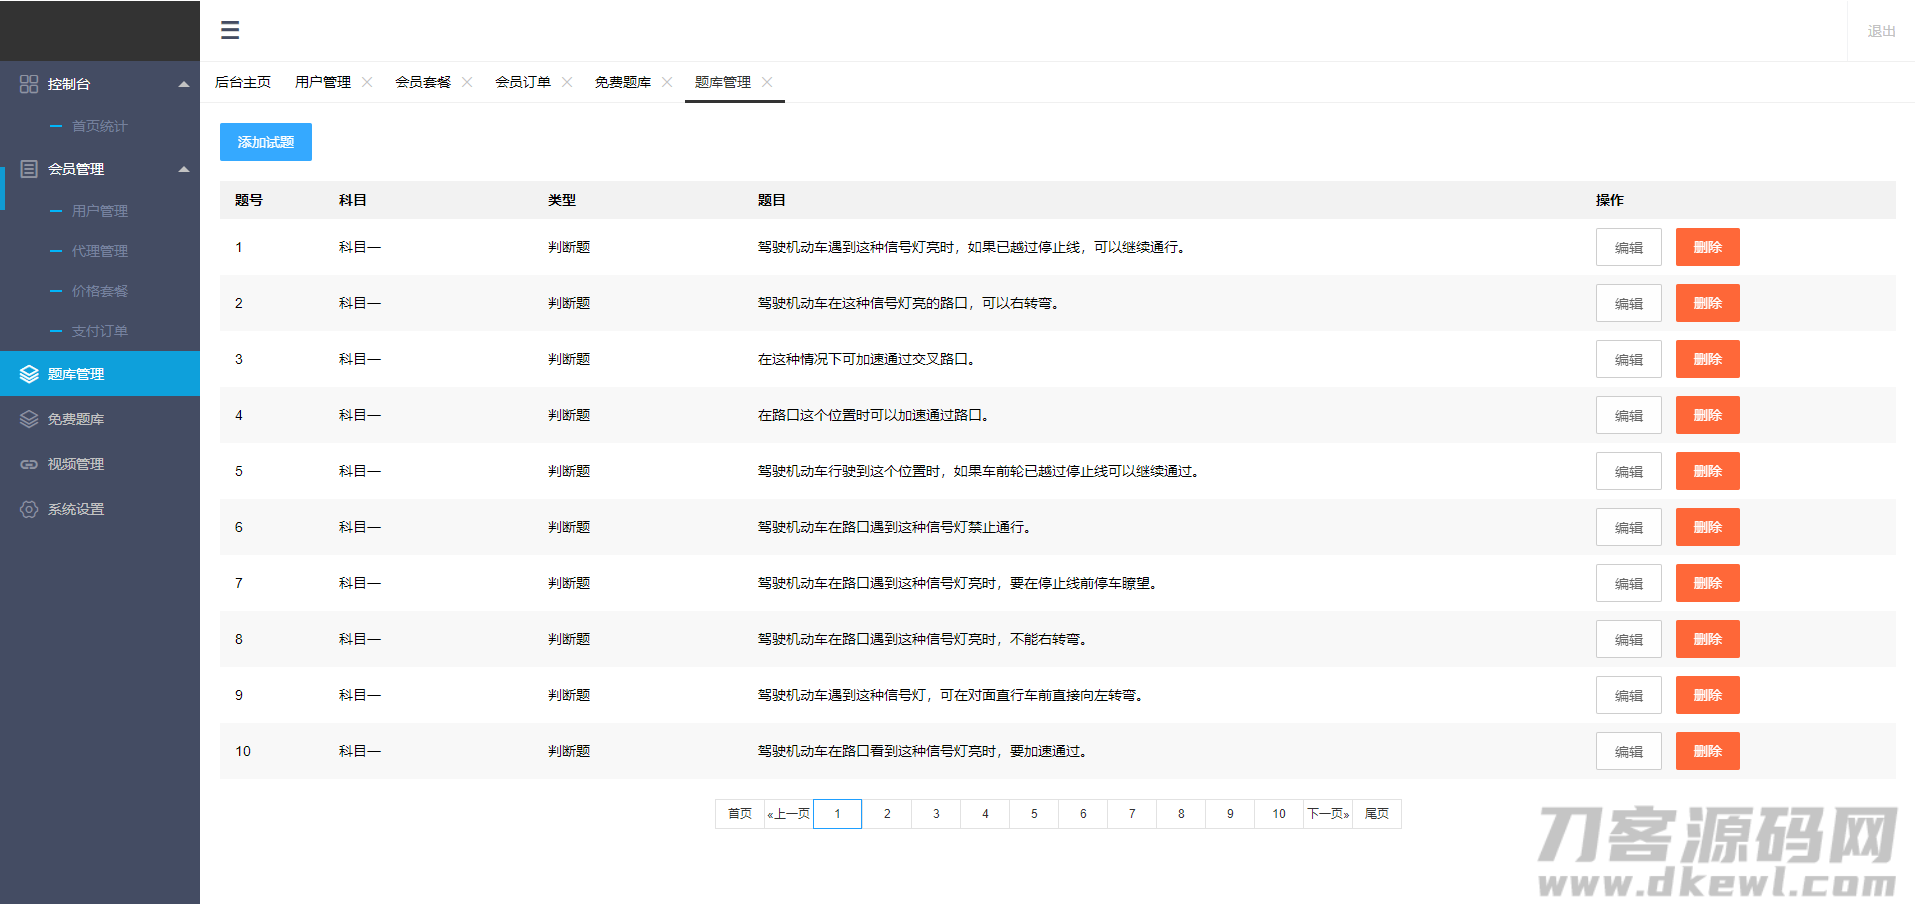The image size is (1915, 904).
Task: Close the 免费题库 tab
Action: coord(667,82)
